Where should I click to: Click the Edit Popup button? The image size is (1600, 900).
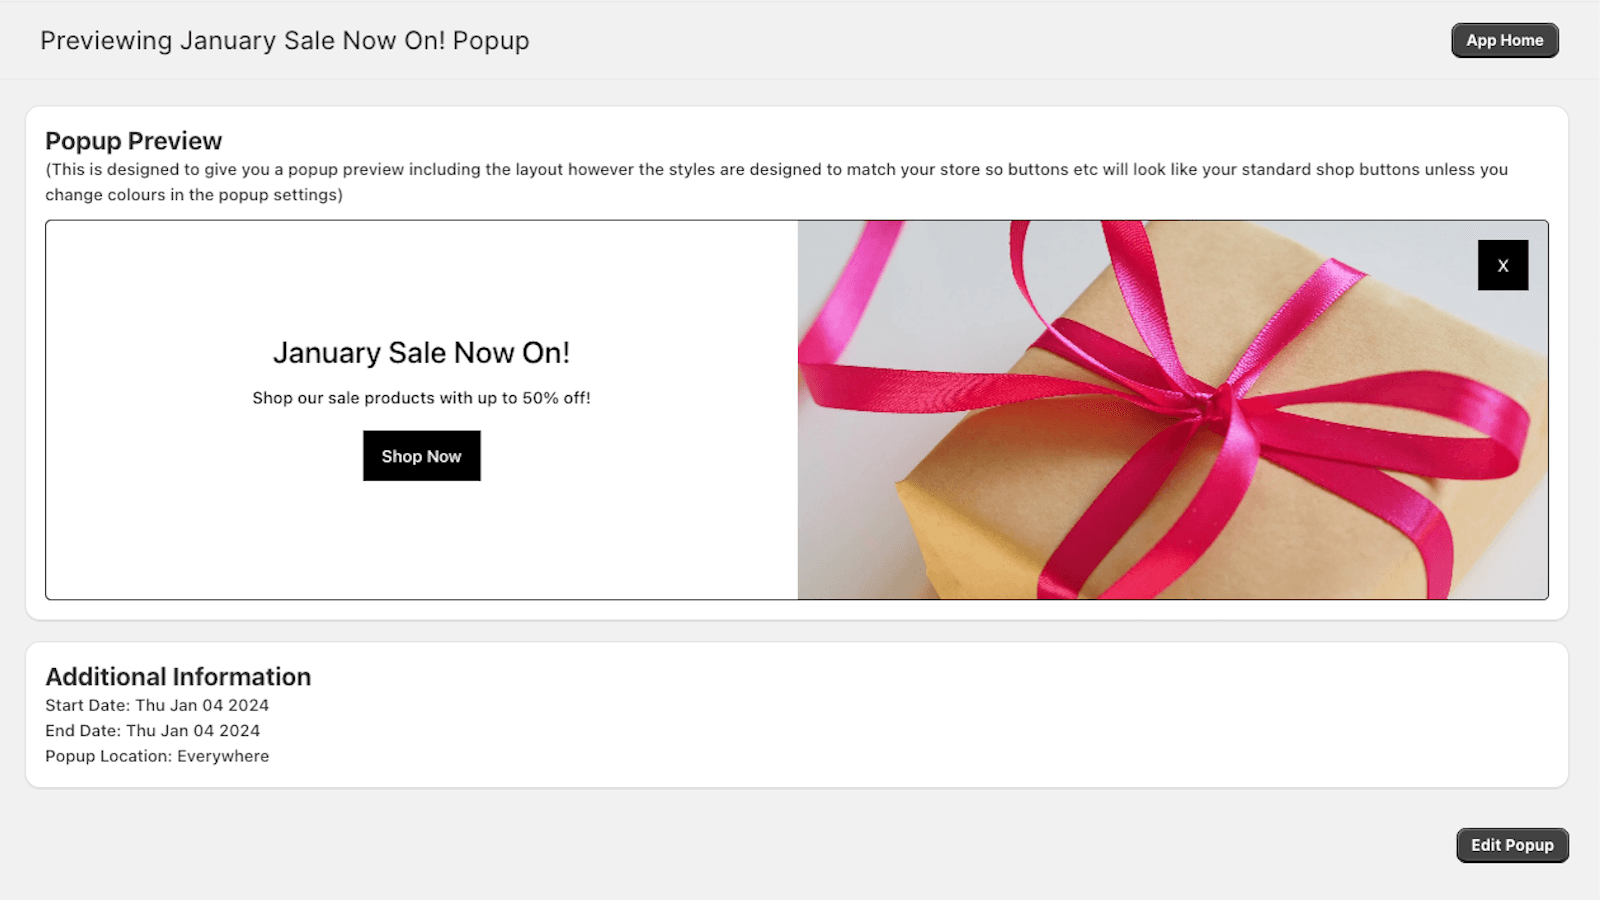pyautogui.click(x=1512, y=845)
